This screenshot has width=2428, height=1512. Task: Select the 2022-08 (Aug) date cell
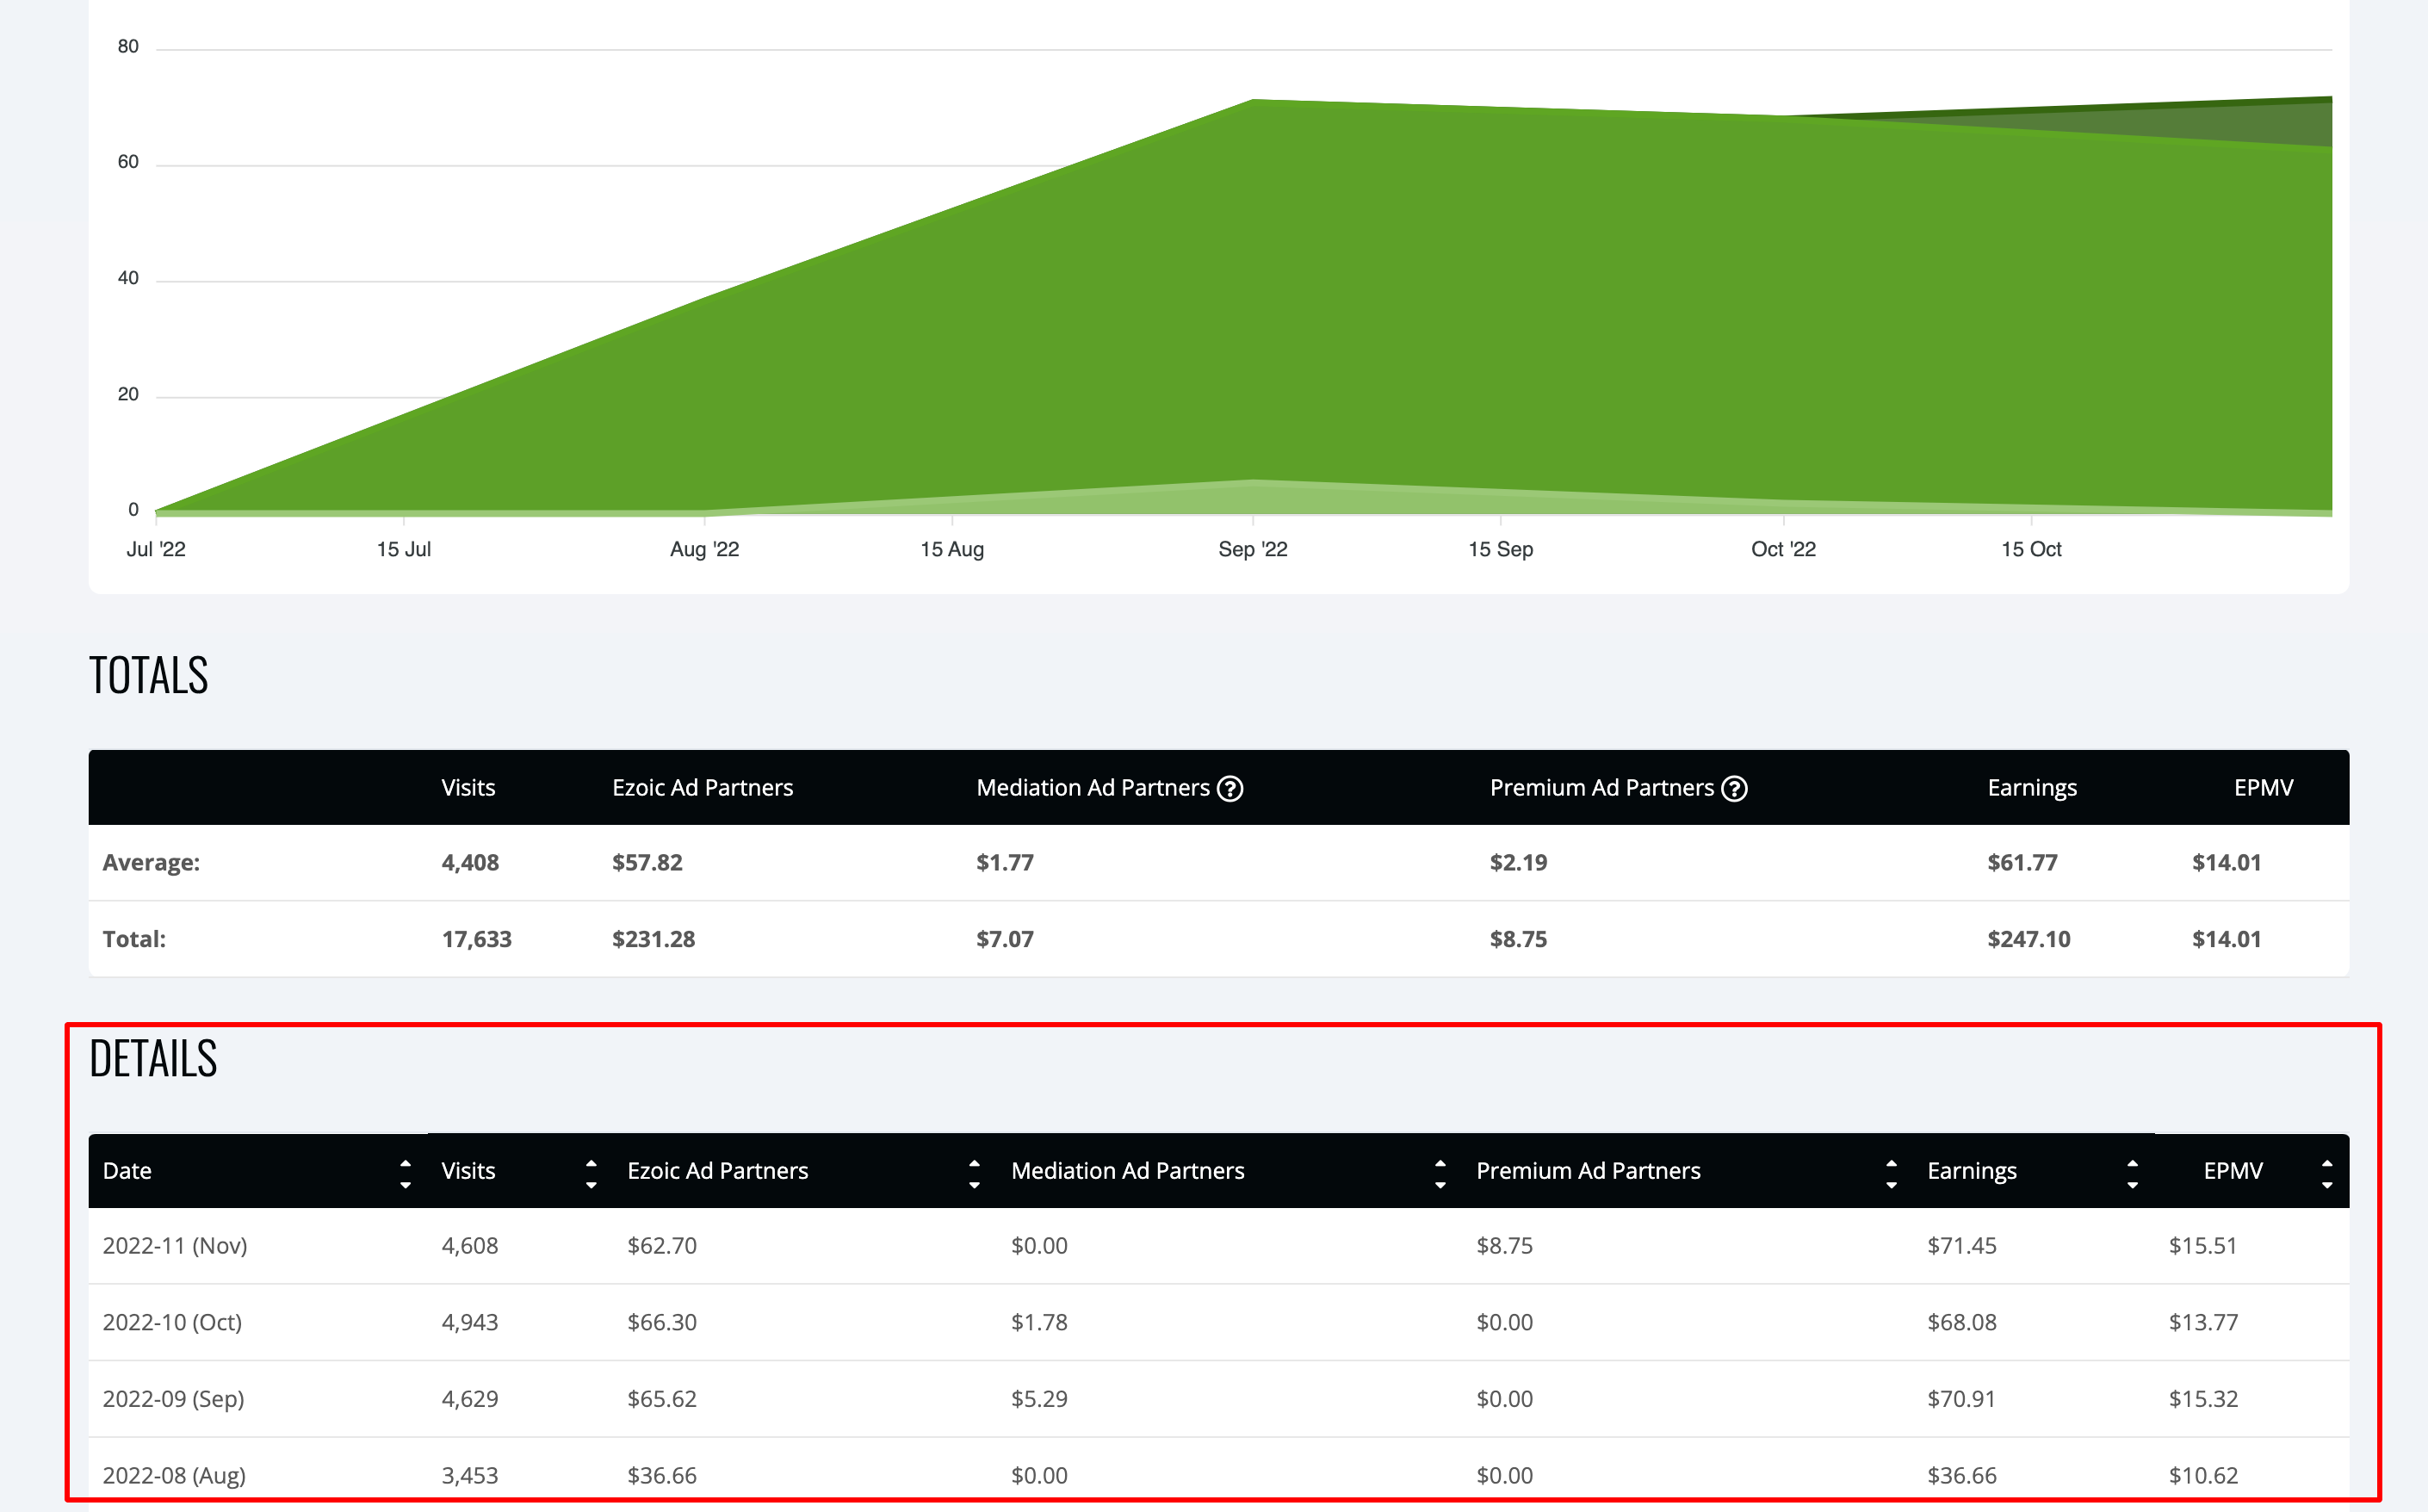point(174,1476)
